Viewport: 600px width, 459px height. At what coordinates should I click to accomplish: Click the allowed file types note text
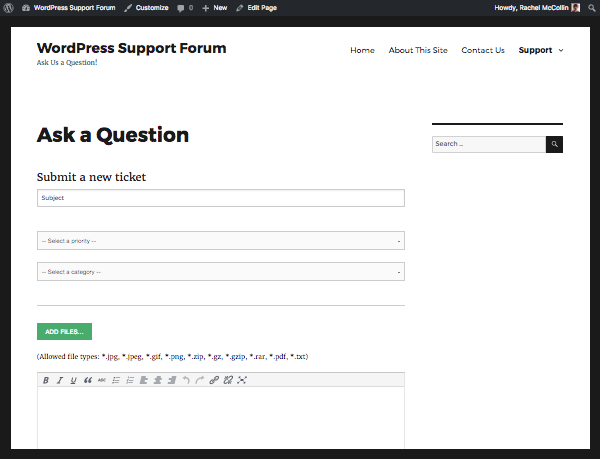(x=173, y=356)
